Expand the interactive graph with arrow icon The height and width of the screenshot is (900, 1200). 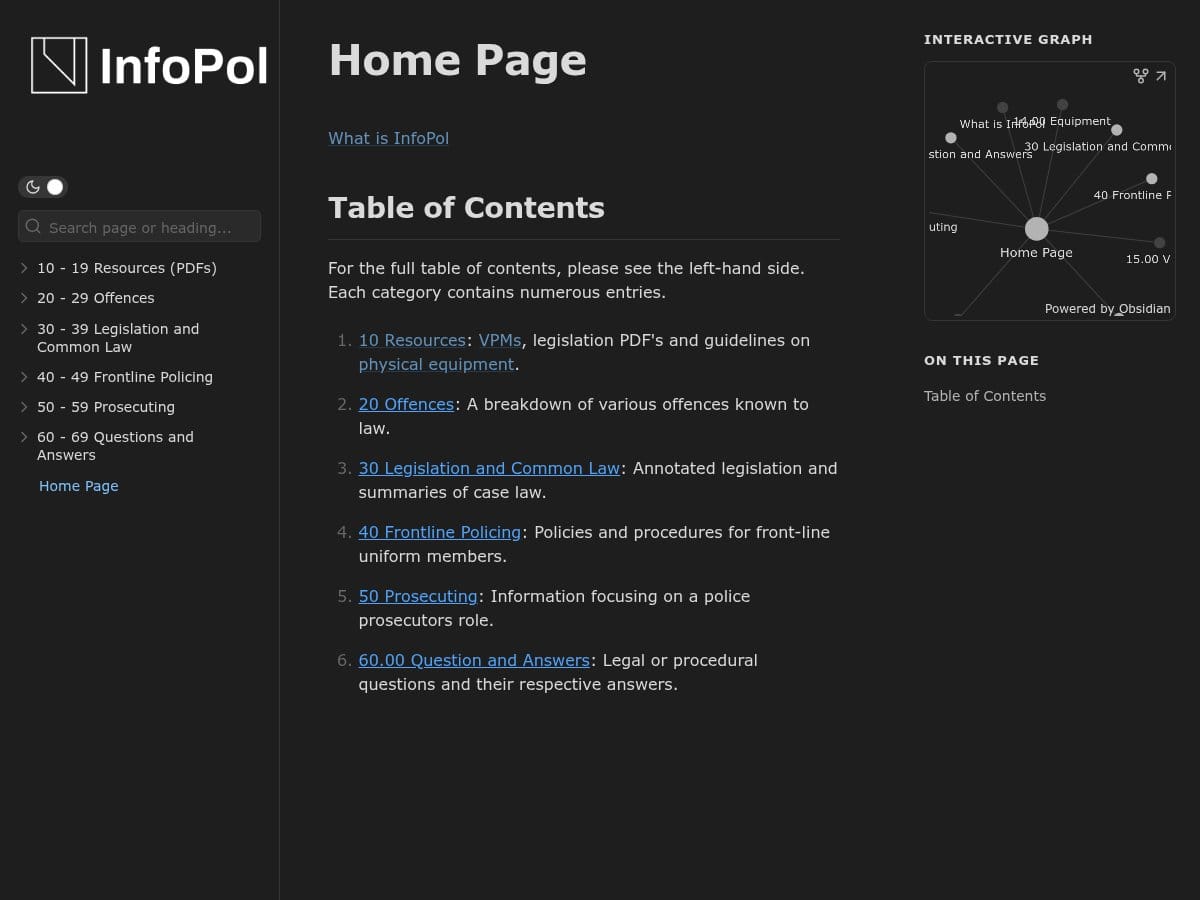pyautogui.click(x=1161, y=76)
